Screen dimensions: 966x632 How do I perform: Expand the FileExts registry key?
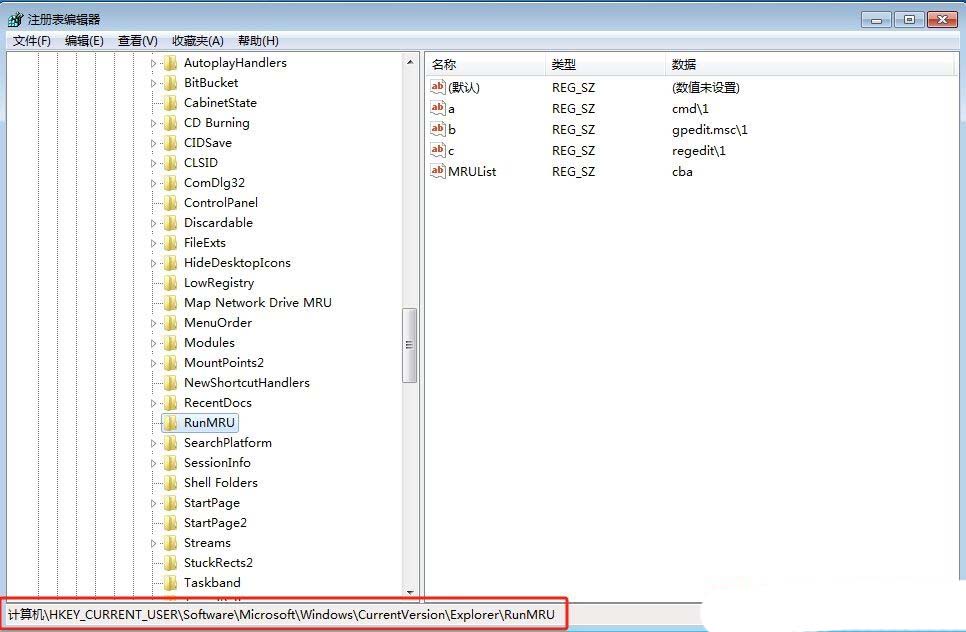(154, 243)
